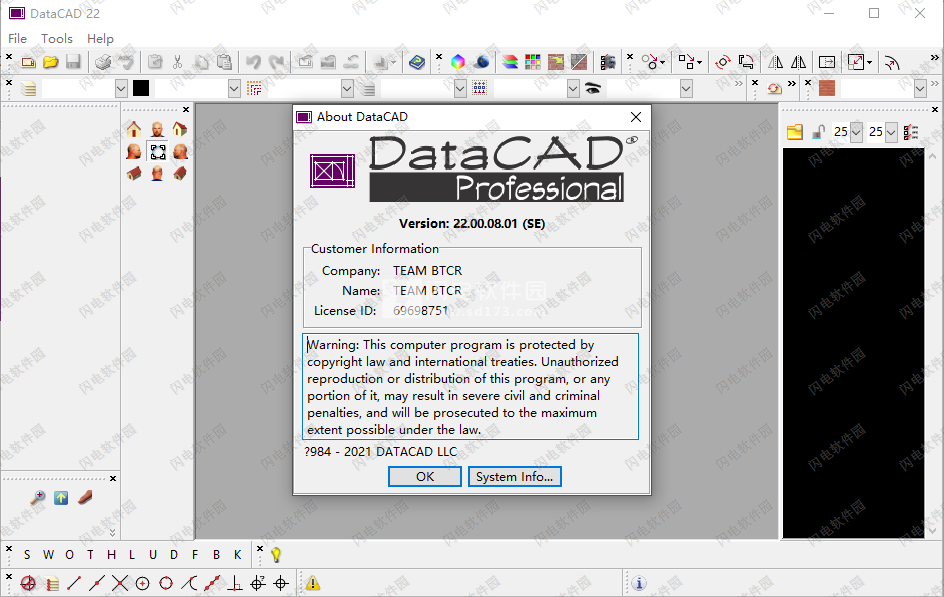Open the color palette grid icon
The height and width of the screenshot is (597, 944).
click(x=533, y=62)
